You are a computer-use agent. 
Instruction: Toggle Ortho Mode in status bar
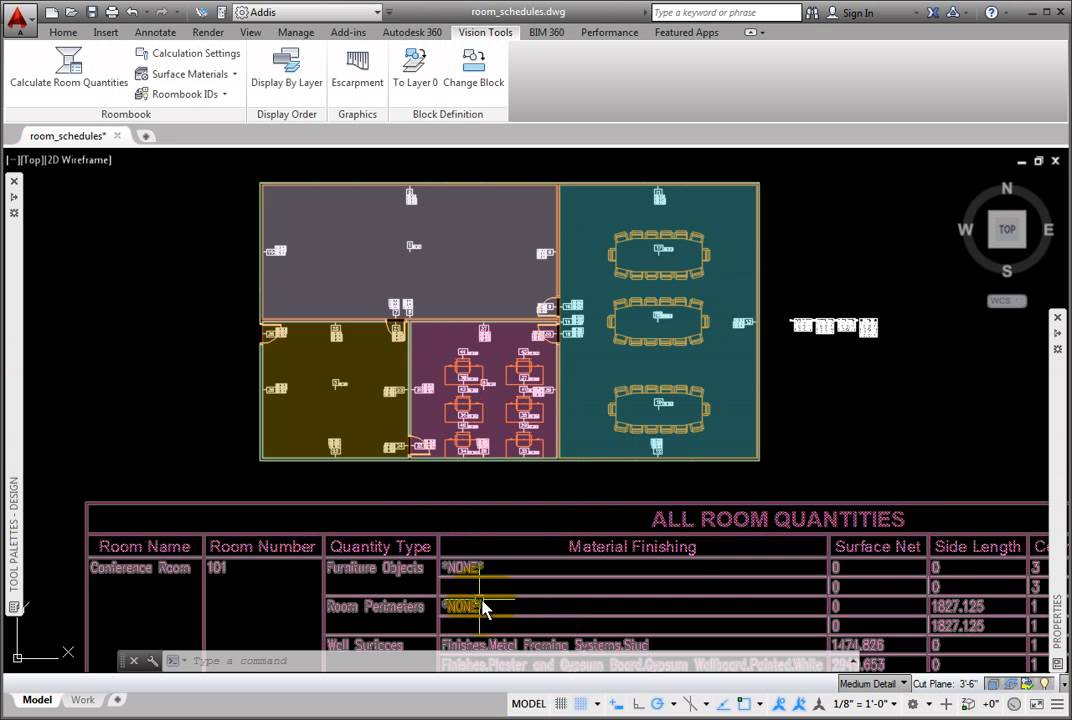[x=638, y=704]
